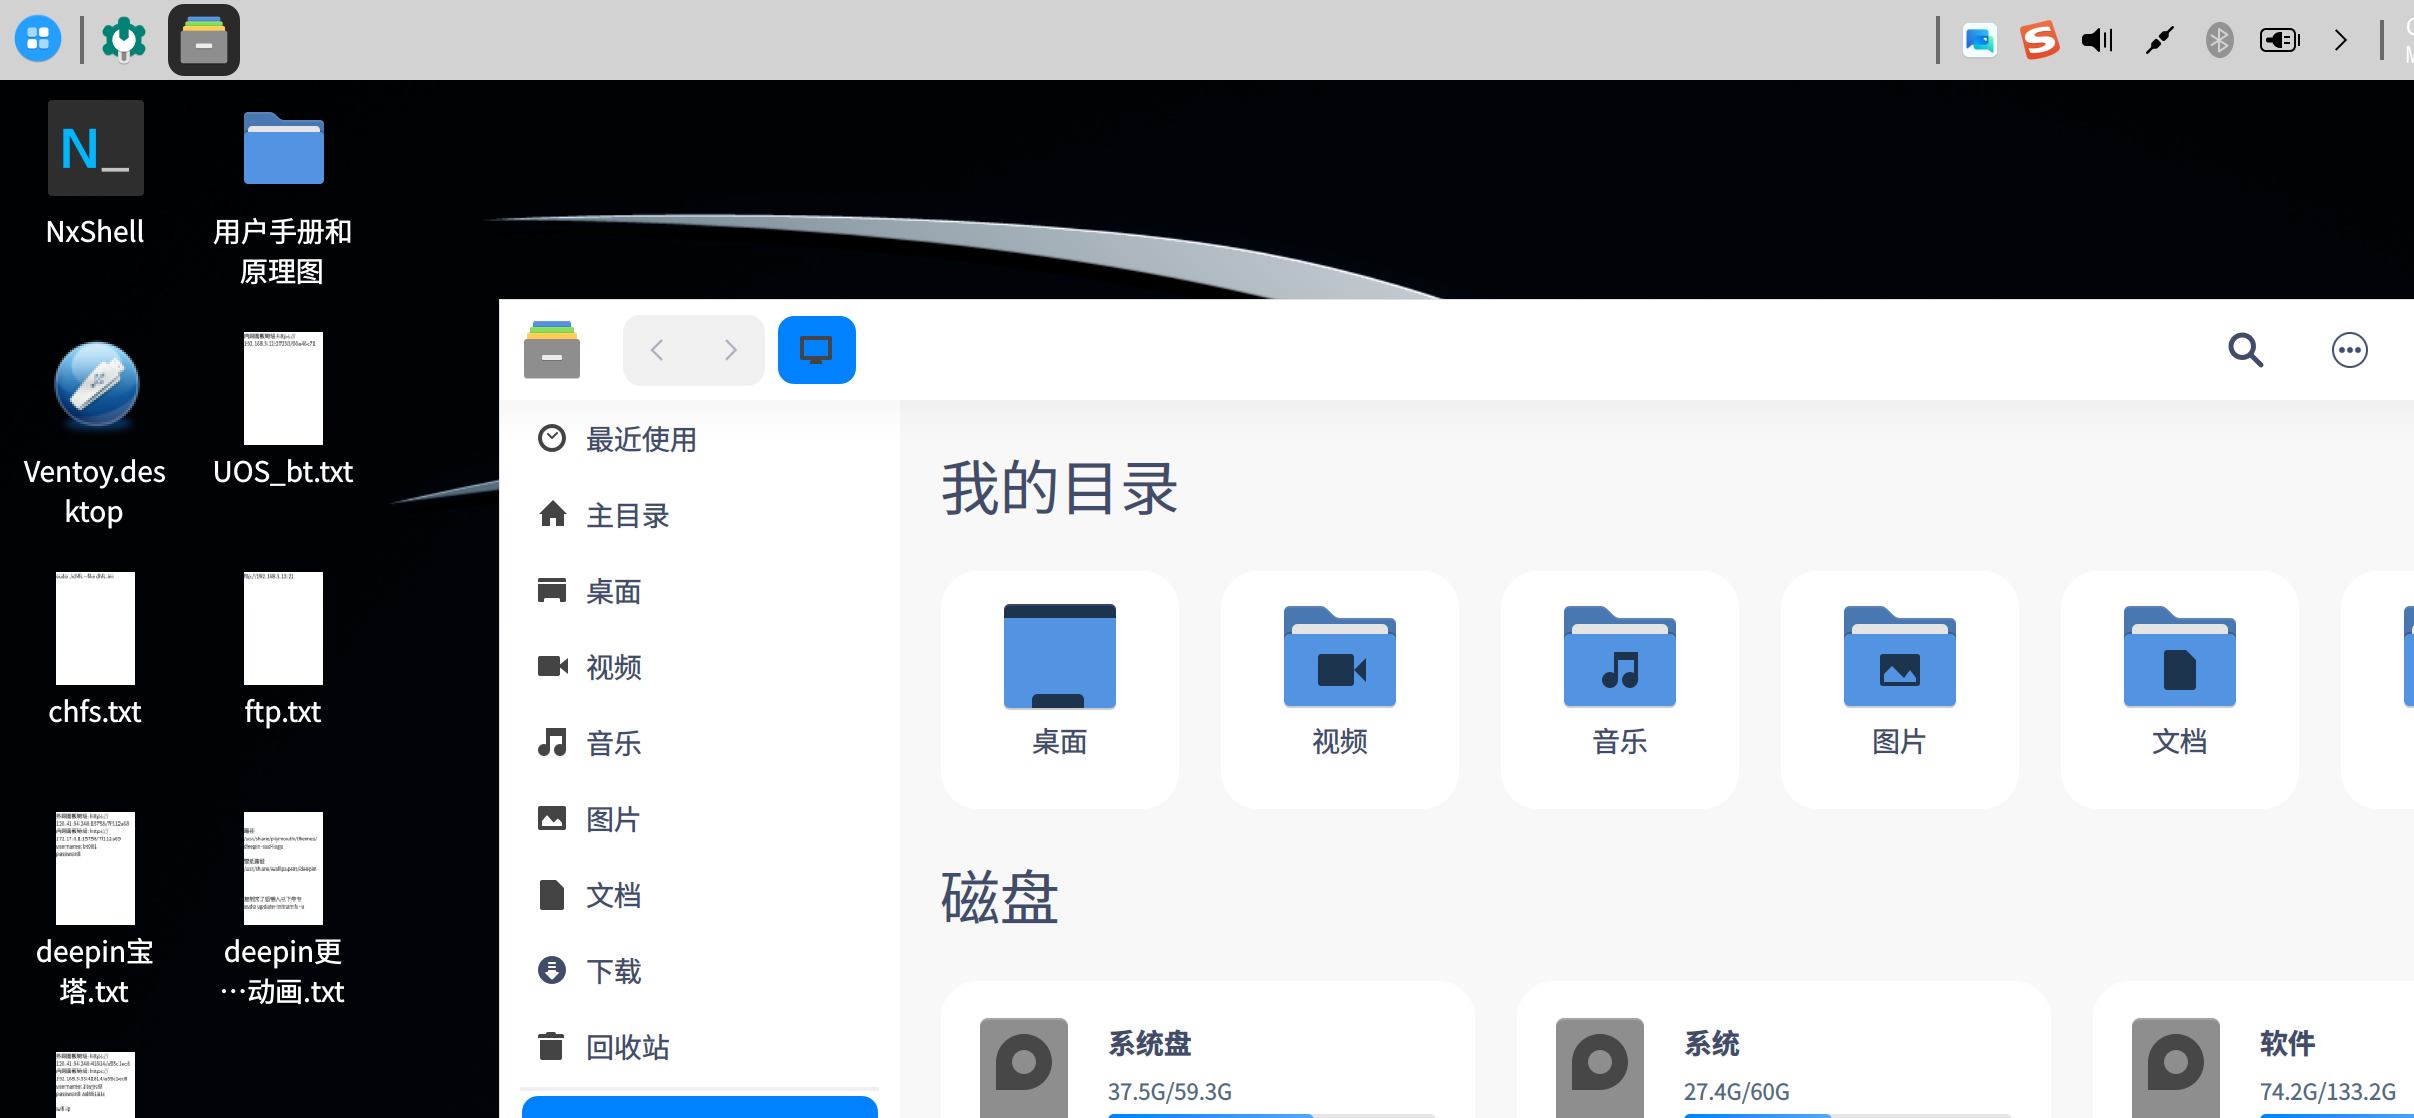
Task: Open 回收站 in the sidebar
Action: click(626, 1047)
